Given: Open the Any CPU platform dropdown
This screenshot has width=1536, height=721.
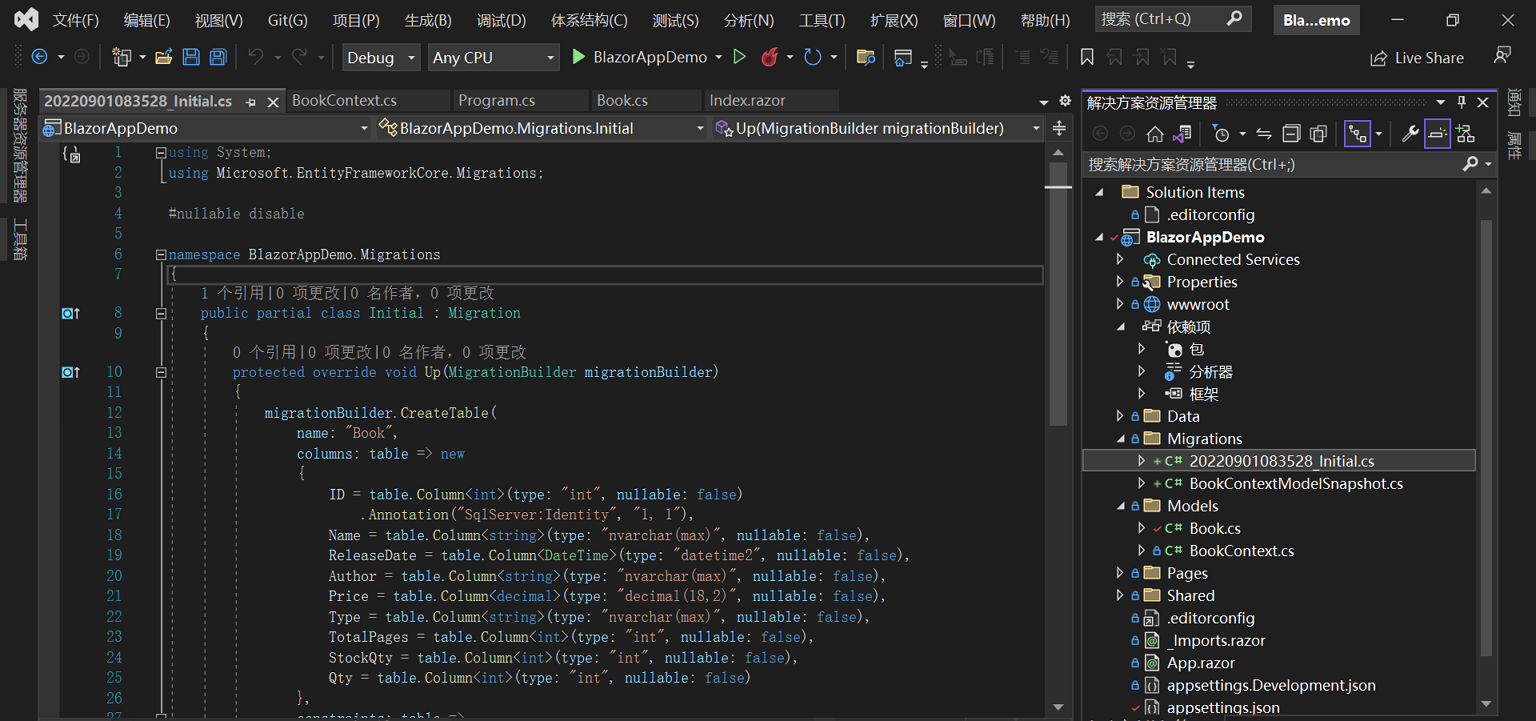Looking at the screenshot, I should click(493, 58).
